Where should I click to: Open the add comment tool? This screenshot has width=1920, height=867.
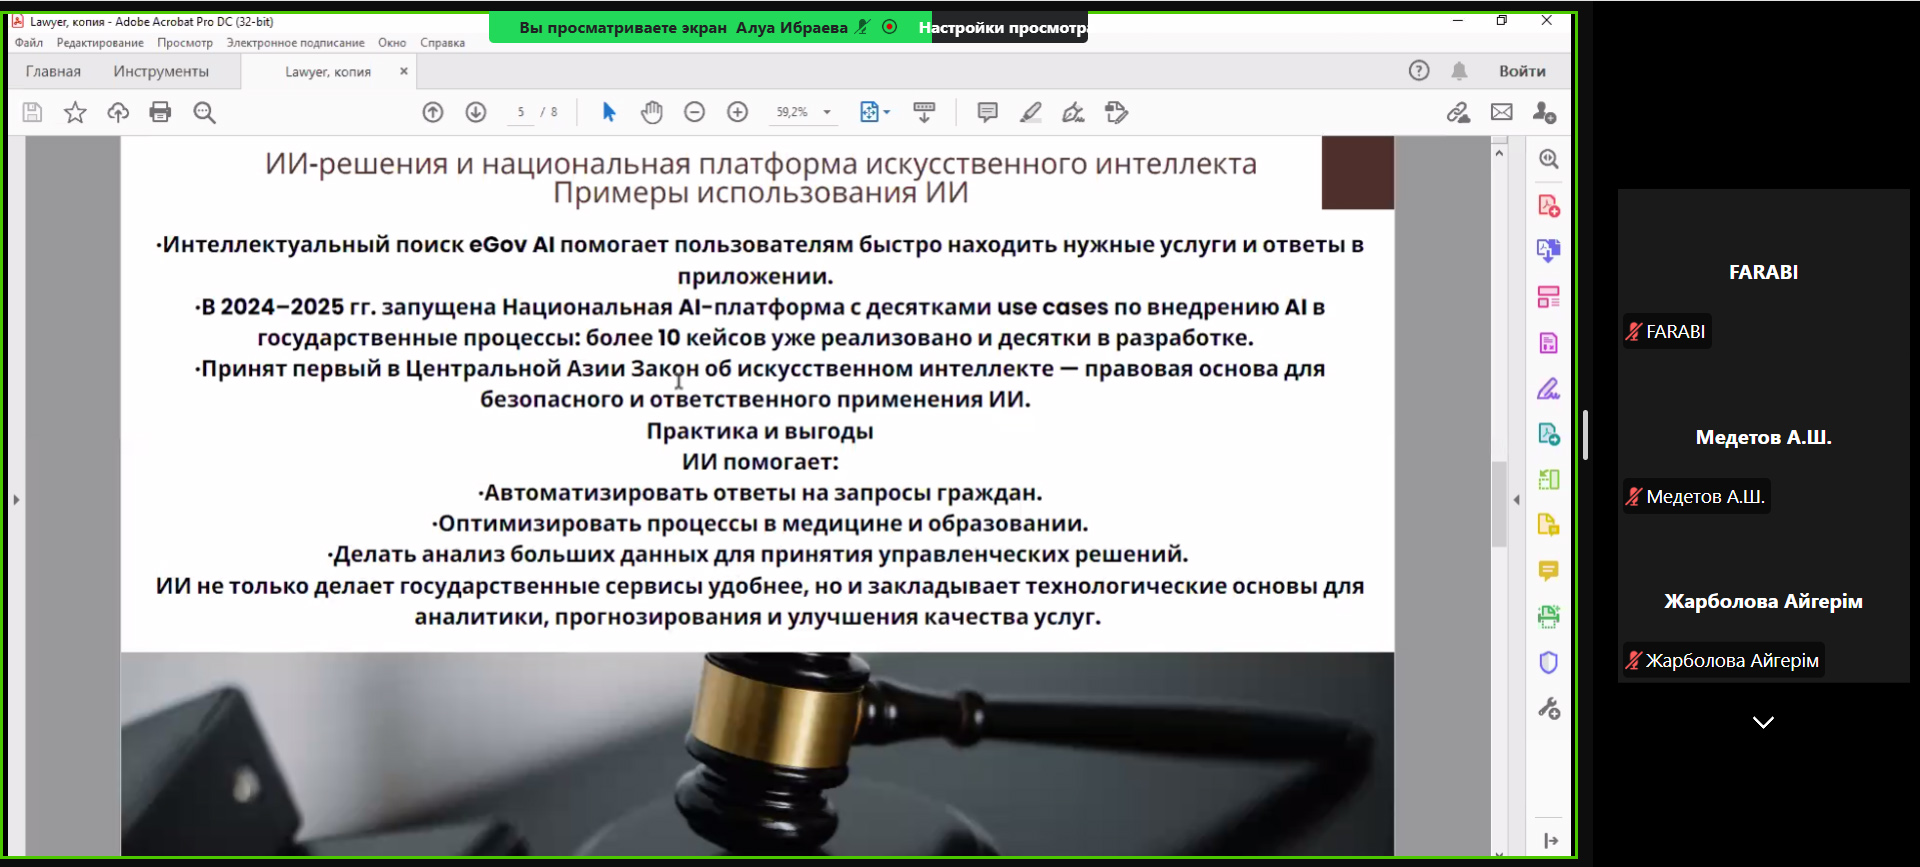tap(987, 112)
